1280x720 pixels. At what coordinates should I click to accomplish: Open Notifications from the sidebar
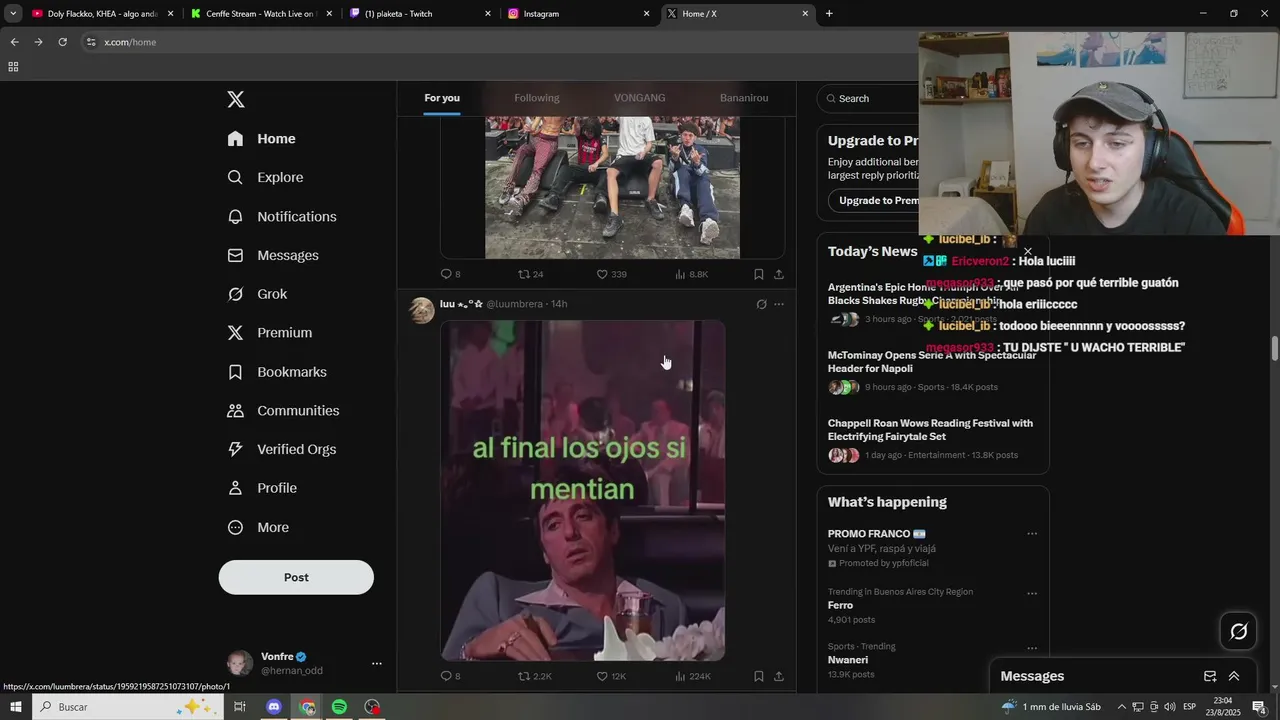(282, 216)
